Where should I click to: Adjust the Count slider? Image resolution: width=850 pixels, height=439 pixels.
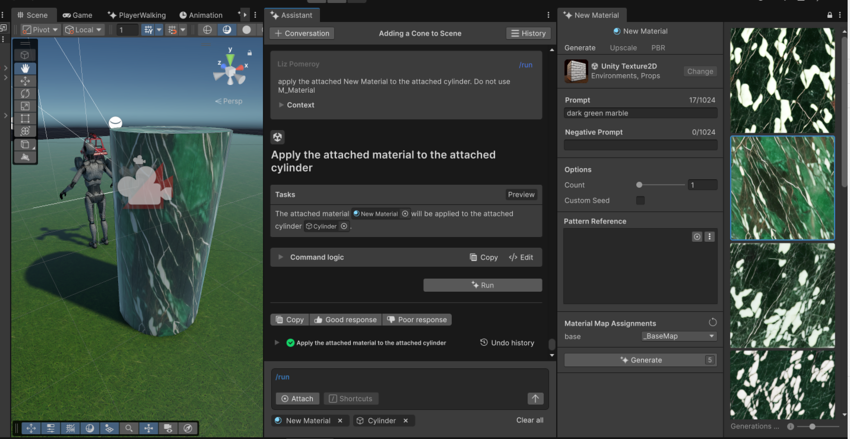point(640,185)
